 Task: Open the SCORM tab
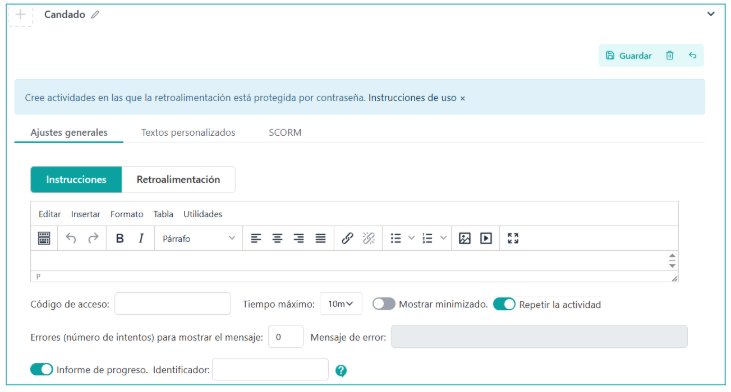click(x=285, y=132)
